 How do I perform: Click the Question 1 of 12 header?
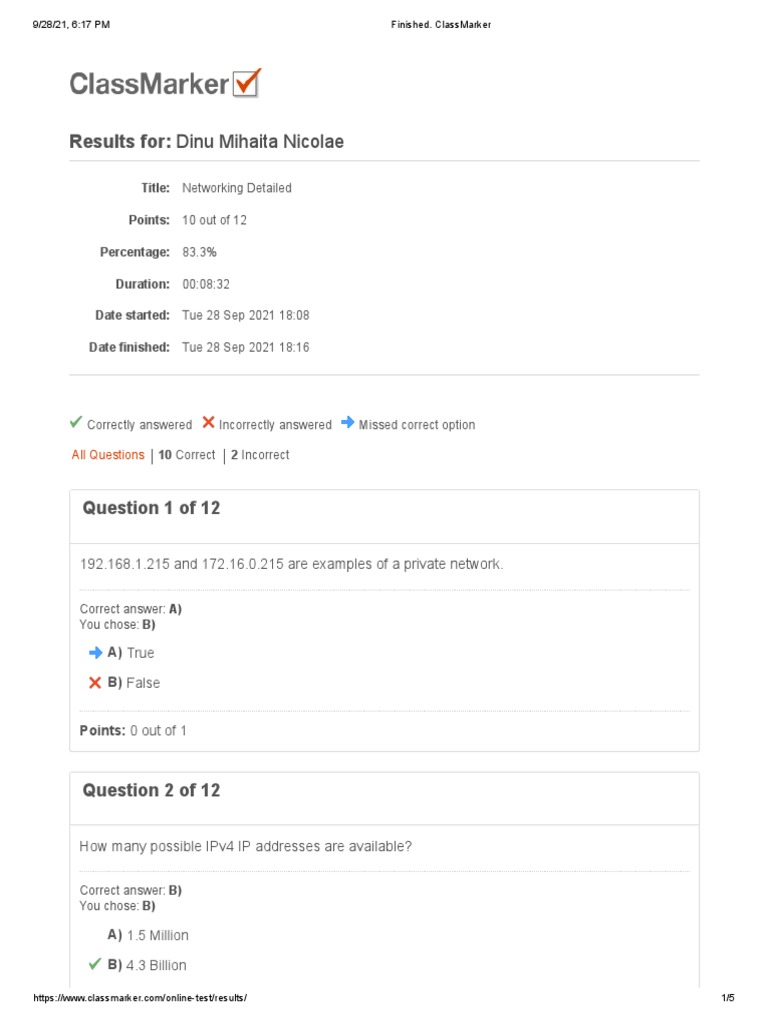151,508
